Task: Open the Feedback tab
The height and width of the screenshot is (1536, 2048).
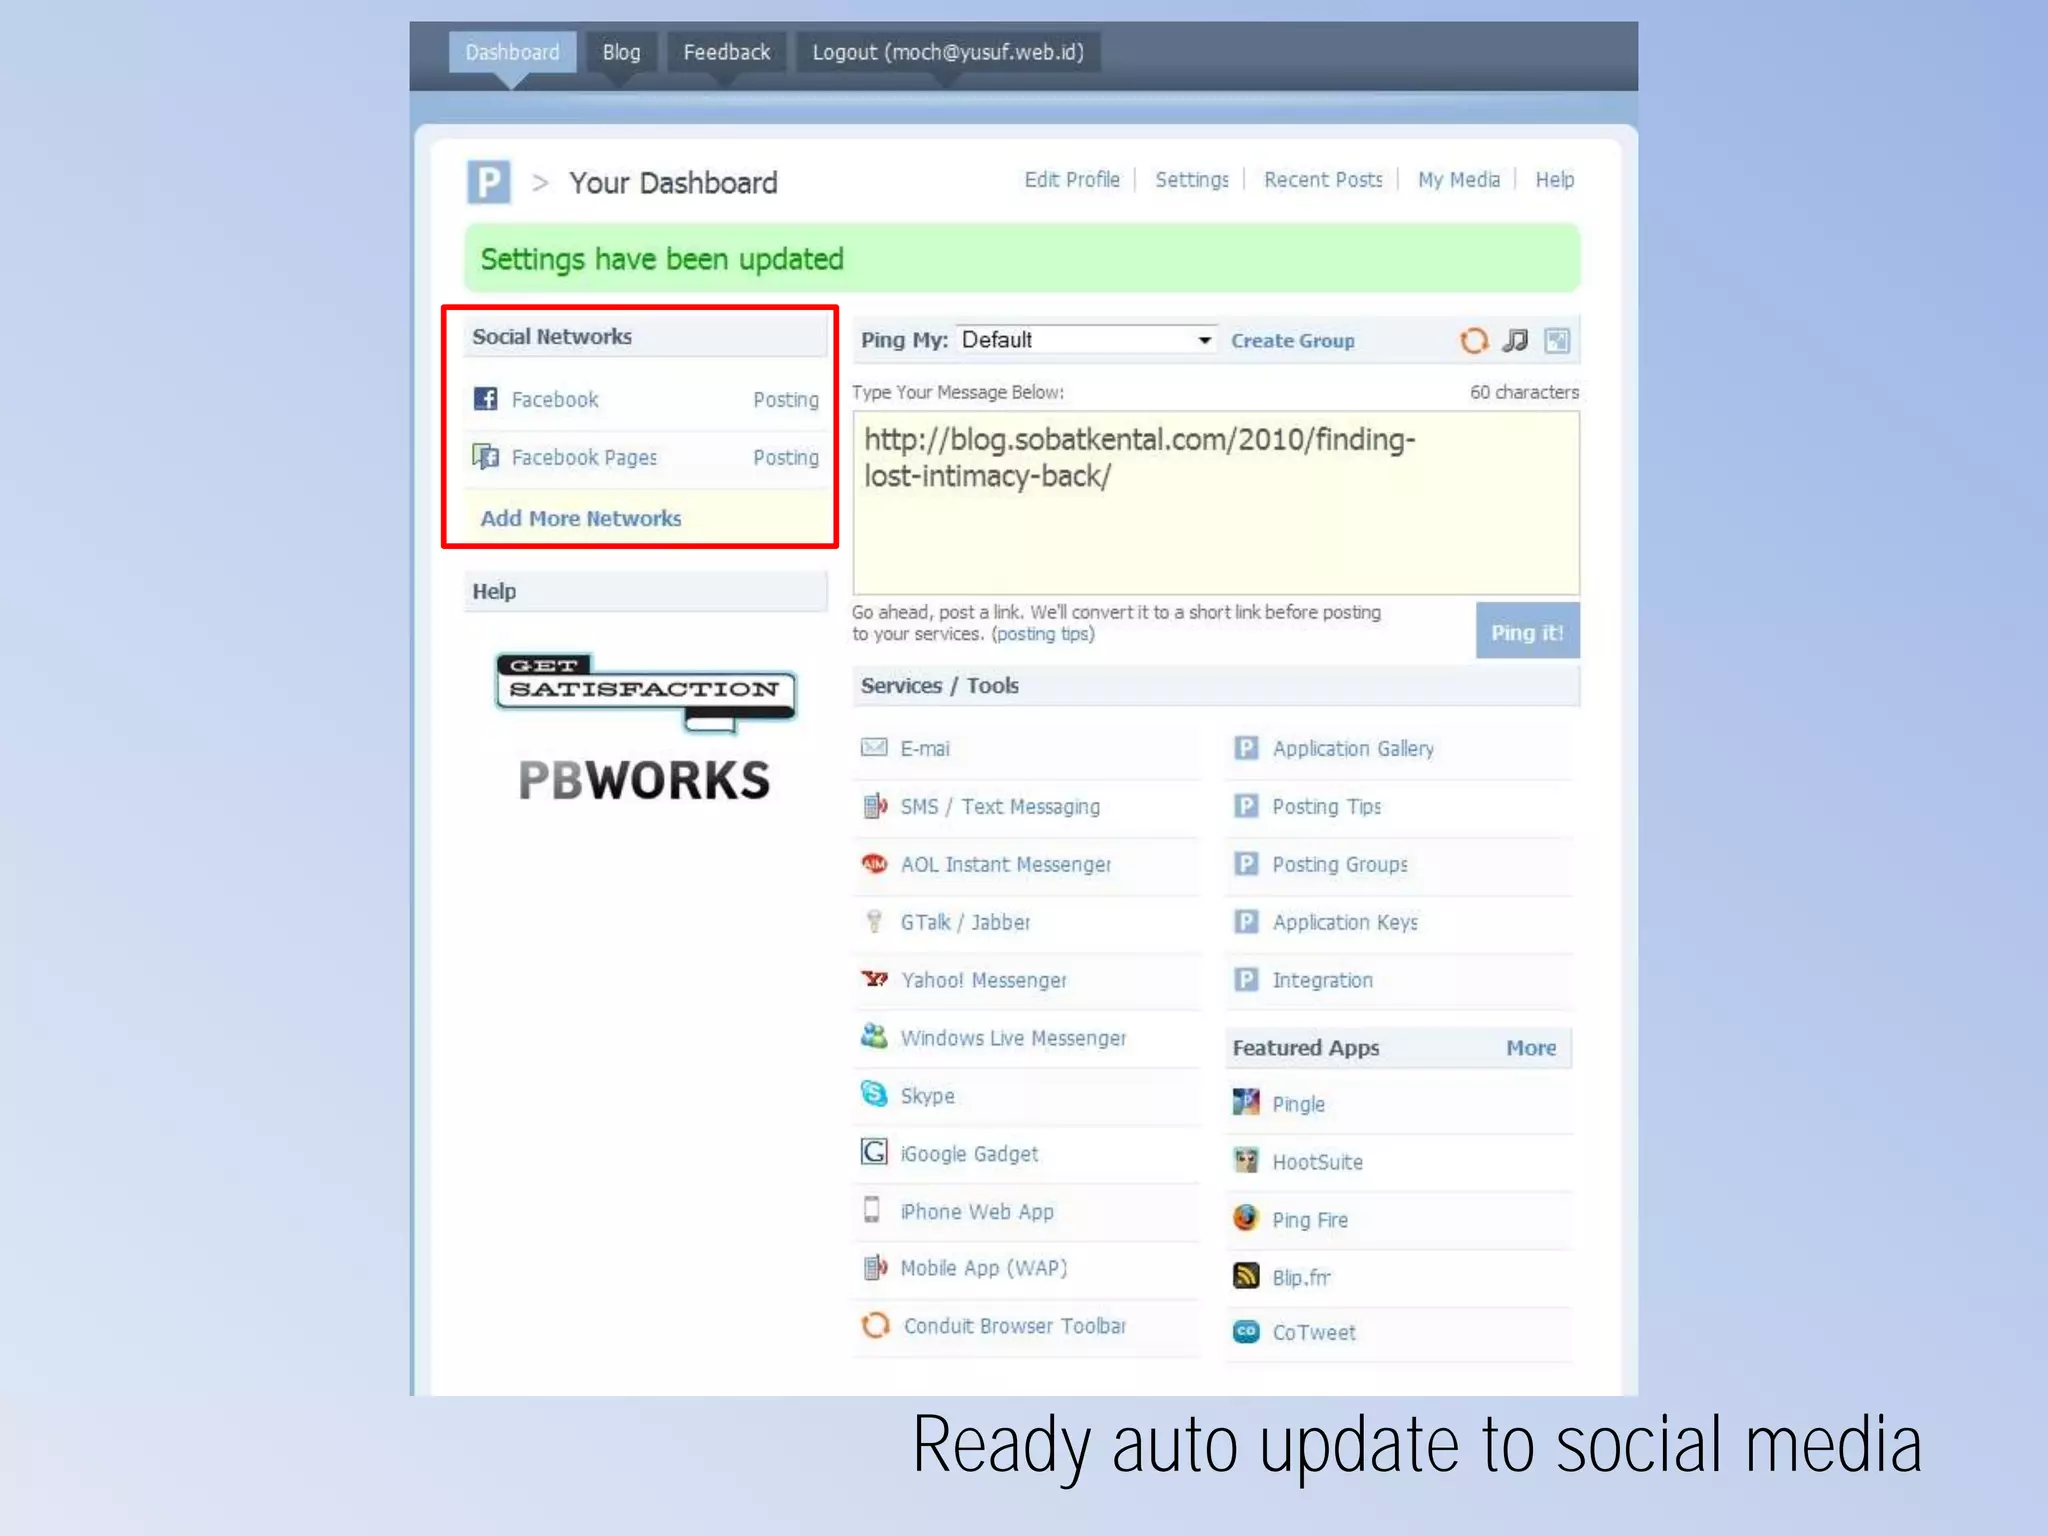Action: [727, 52]
